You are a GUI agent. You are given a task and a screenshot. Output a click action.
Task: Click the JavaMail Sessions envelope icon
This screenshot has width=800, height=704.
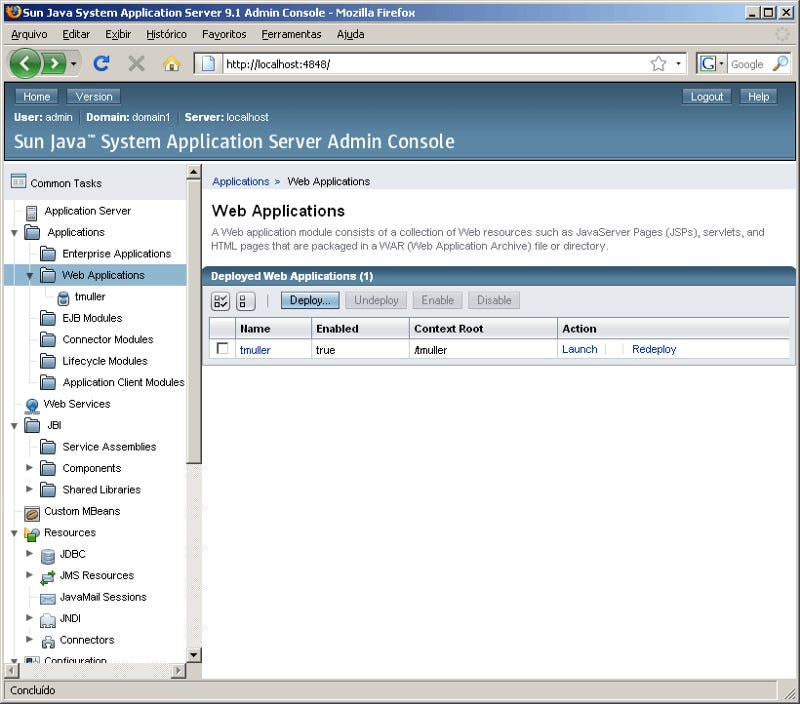[x=48, y=598]
